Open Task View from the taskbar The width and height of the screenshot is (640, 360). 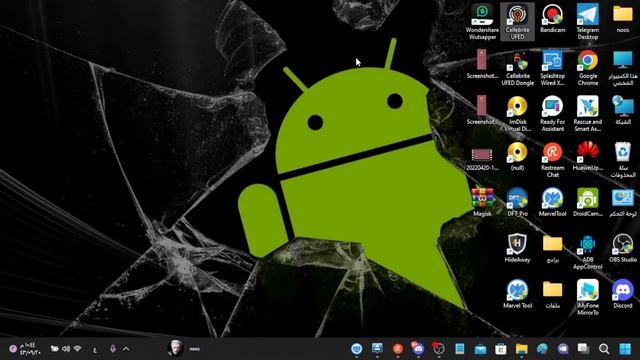(583, 349)
